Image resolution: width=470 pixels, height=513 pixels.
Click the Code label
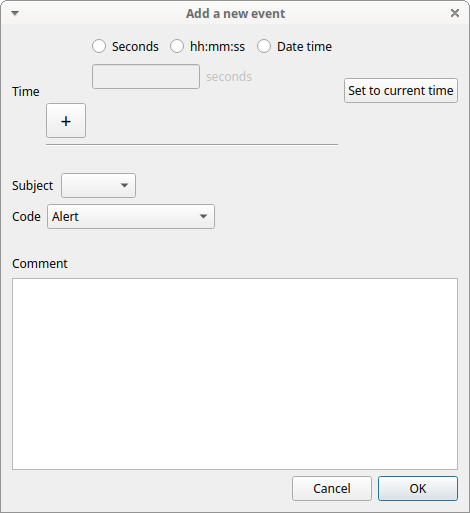pyautogui.click(x=26, y=217)
